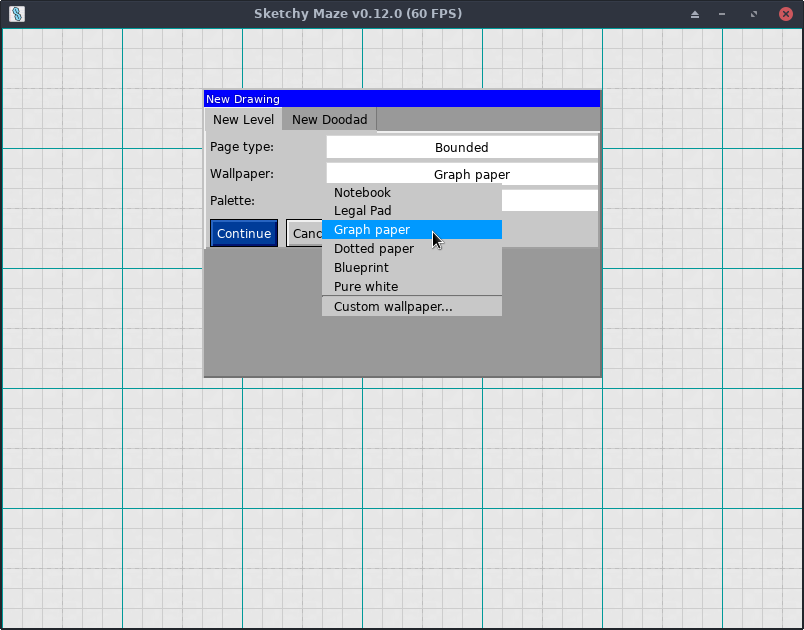This screenshot has width=804, height=630.
Task: Open the Page type dropdown showing Bounded
Action: point(461,147)
